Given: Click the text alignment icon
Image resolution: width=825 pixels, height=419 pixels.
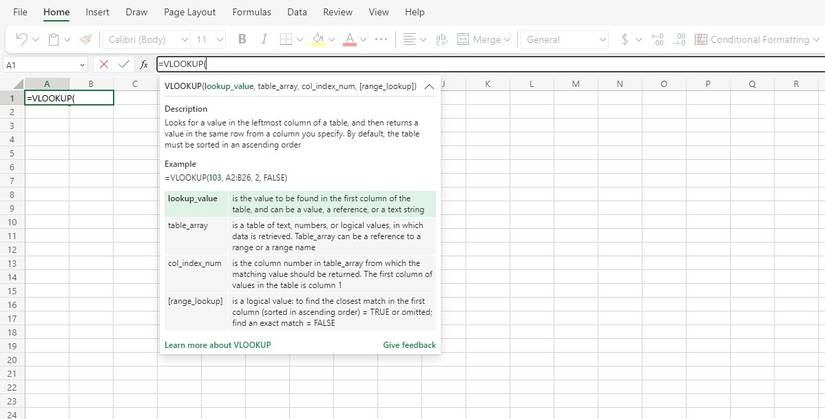Looking at the screenshot, I should (409, 39).
